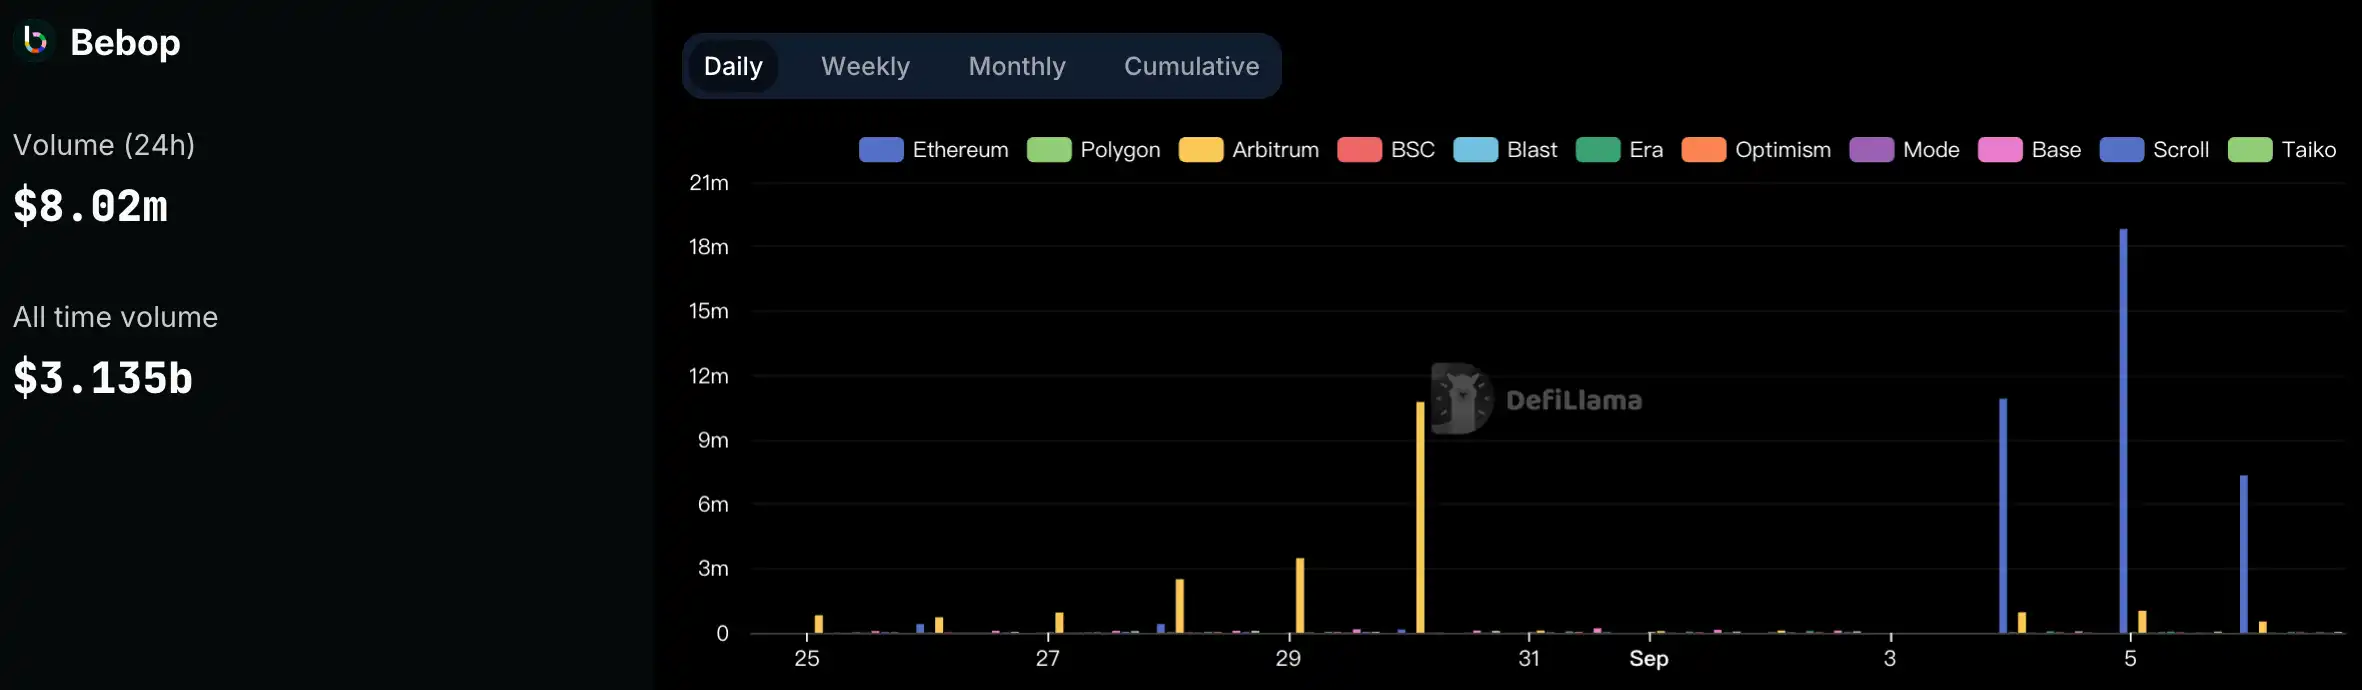Toggle Arbitrum legend entry

tap(1249, 150)
